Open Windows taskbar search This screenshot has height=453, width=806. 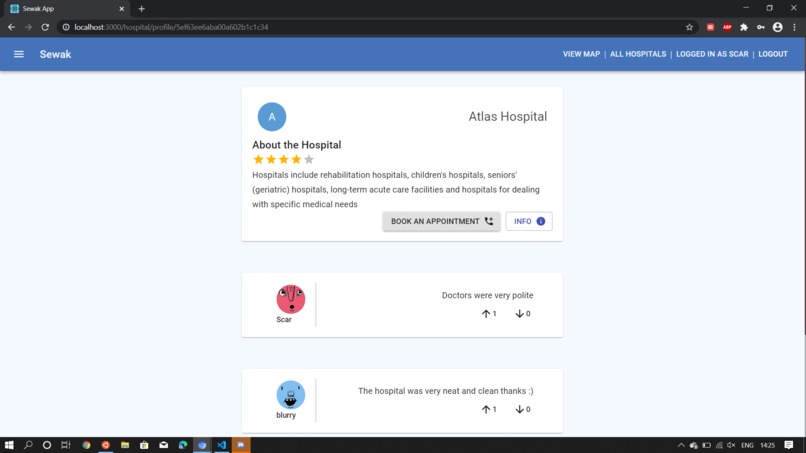[x=28, y=445]
